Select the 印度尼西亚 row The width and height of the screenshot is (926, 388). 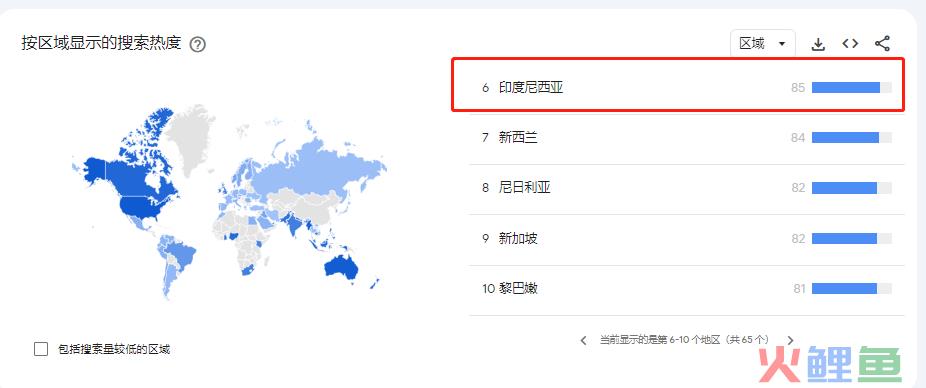(687, 88)
